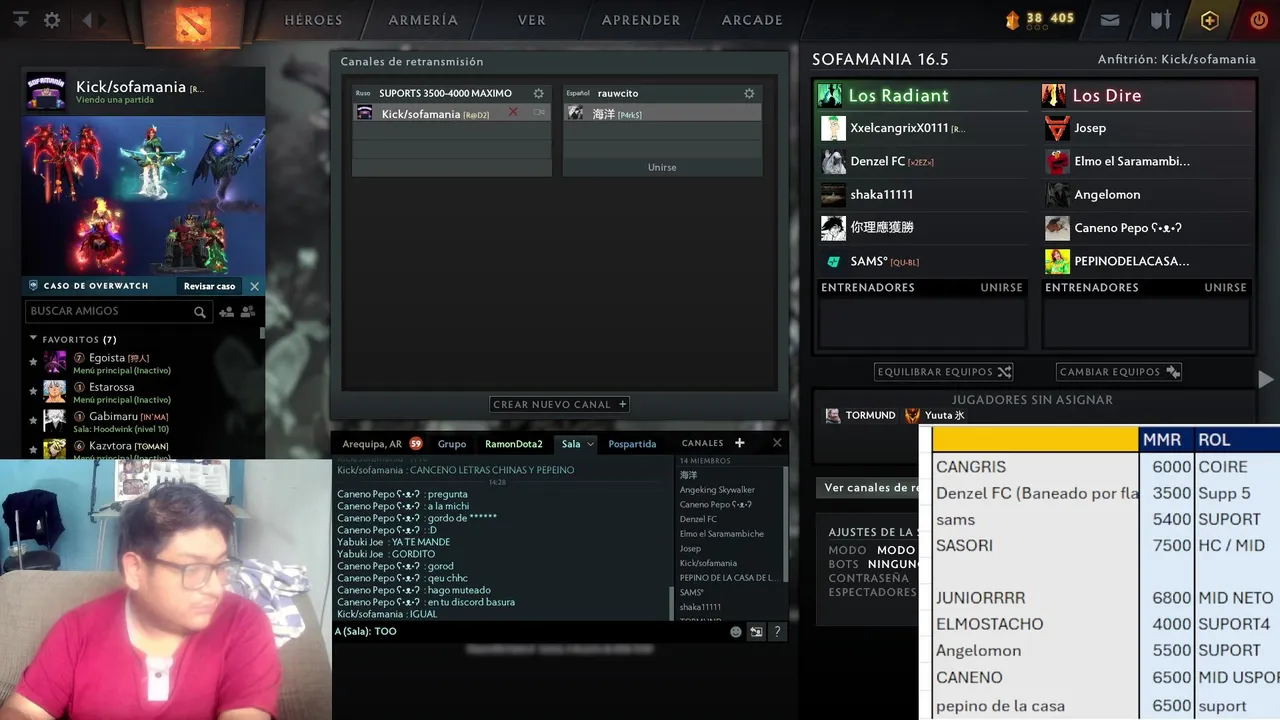Click the chat messages scrollbar

[x=671, y=602]
